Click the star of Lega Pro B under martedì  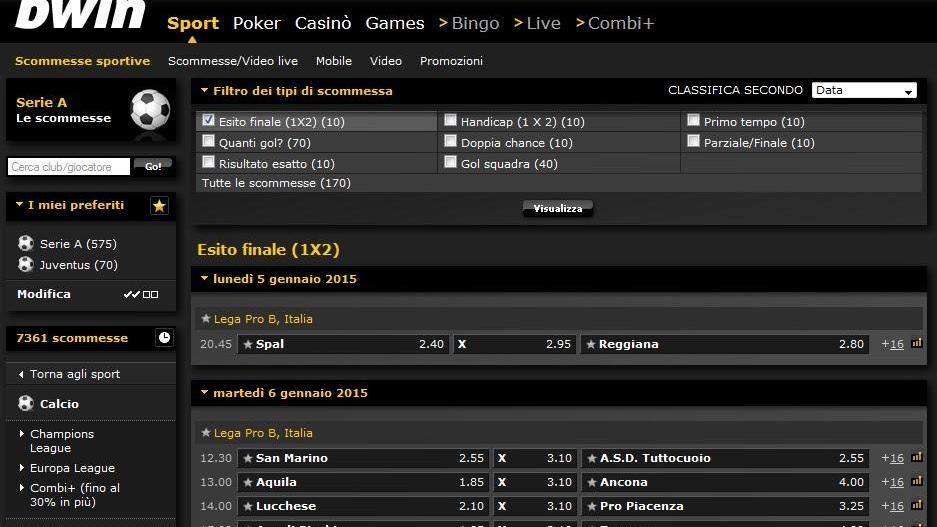(206, 433)
